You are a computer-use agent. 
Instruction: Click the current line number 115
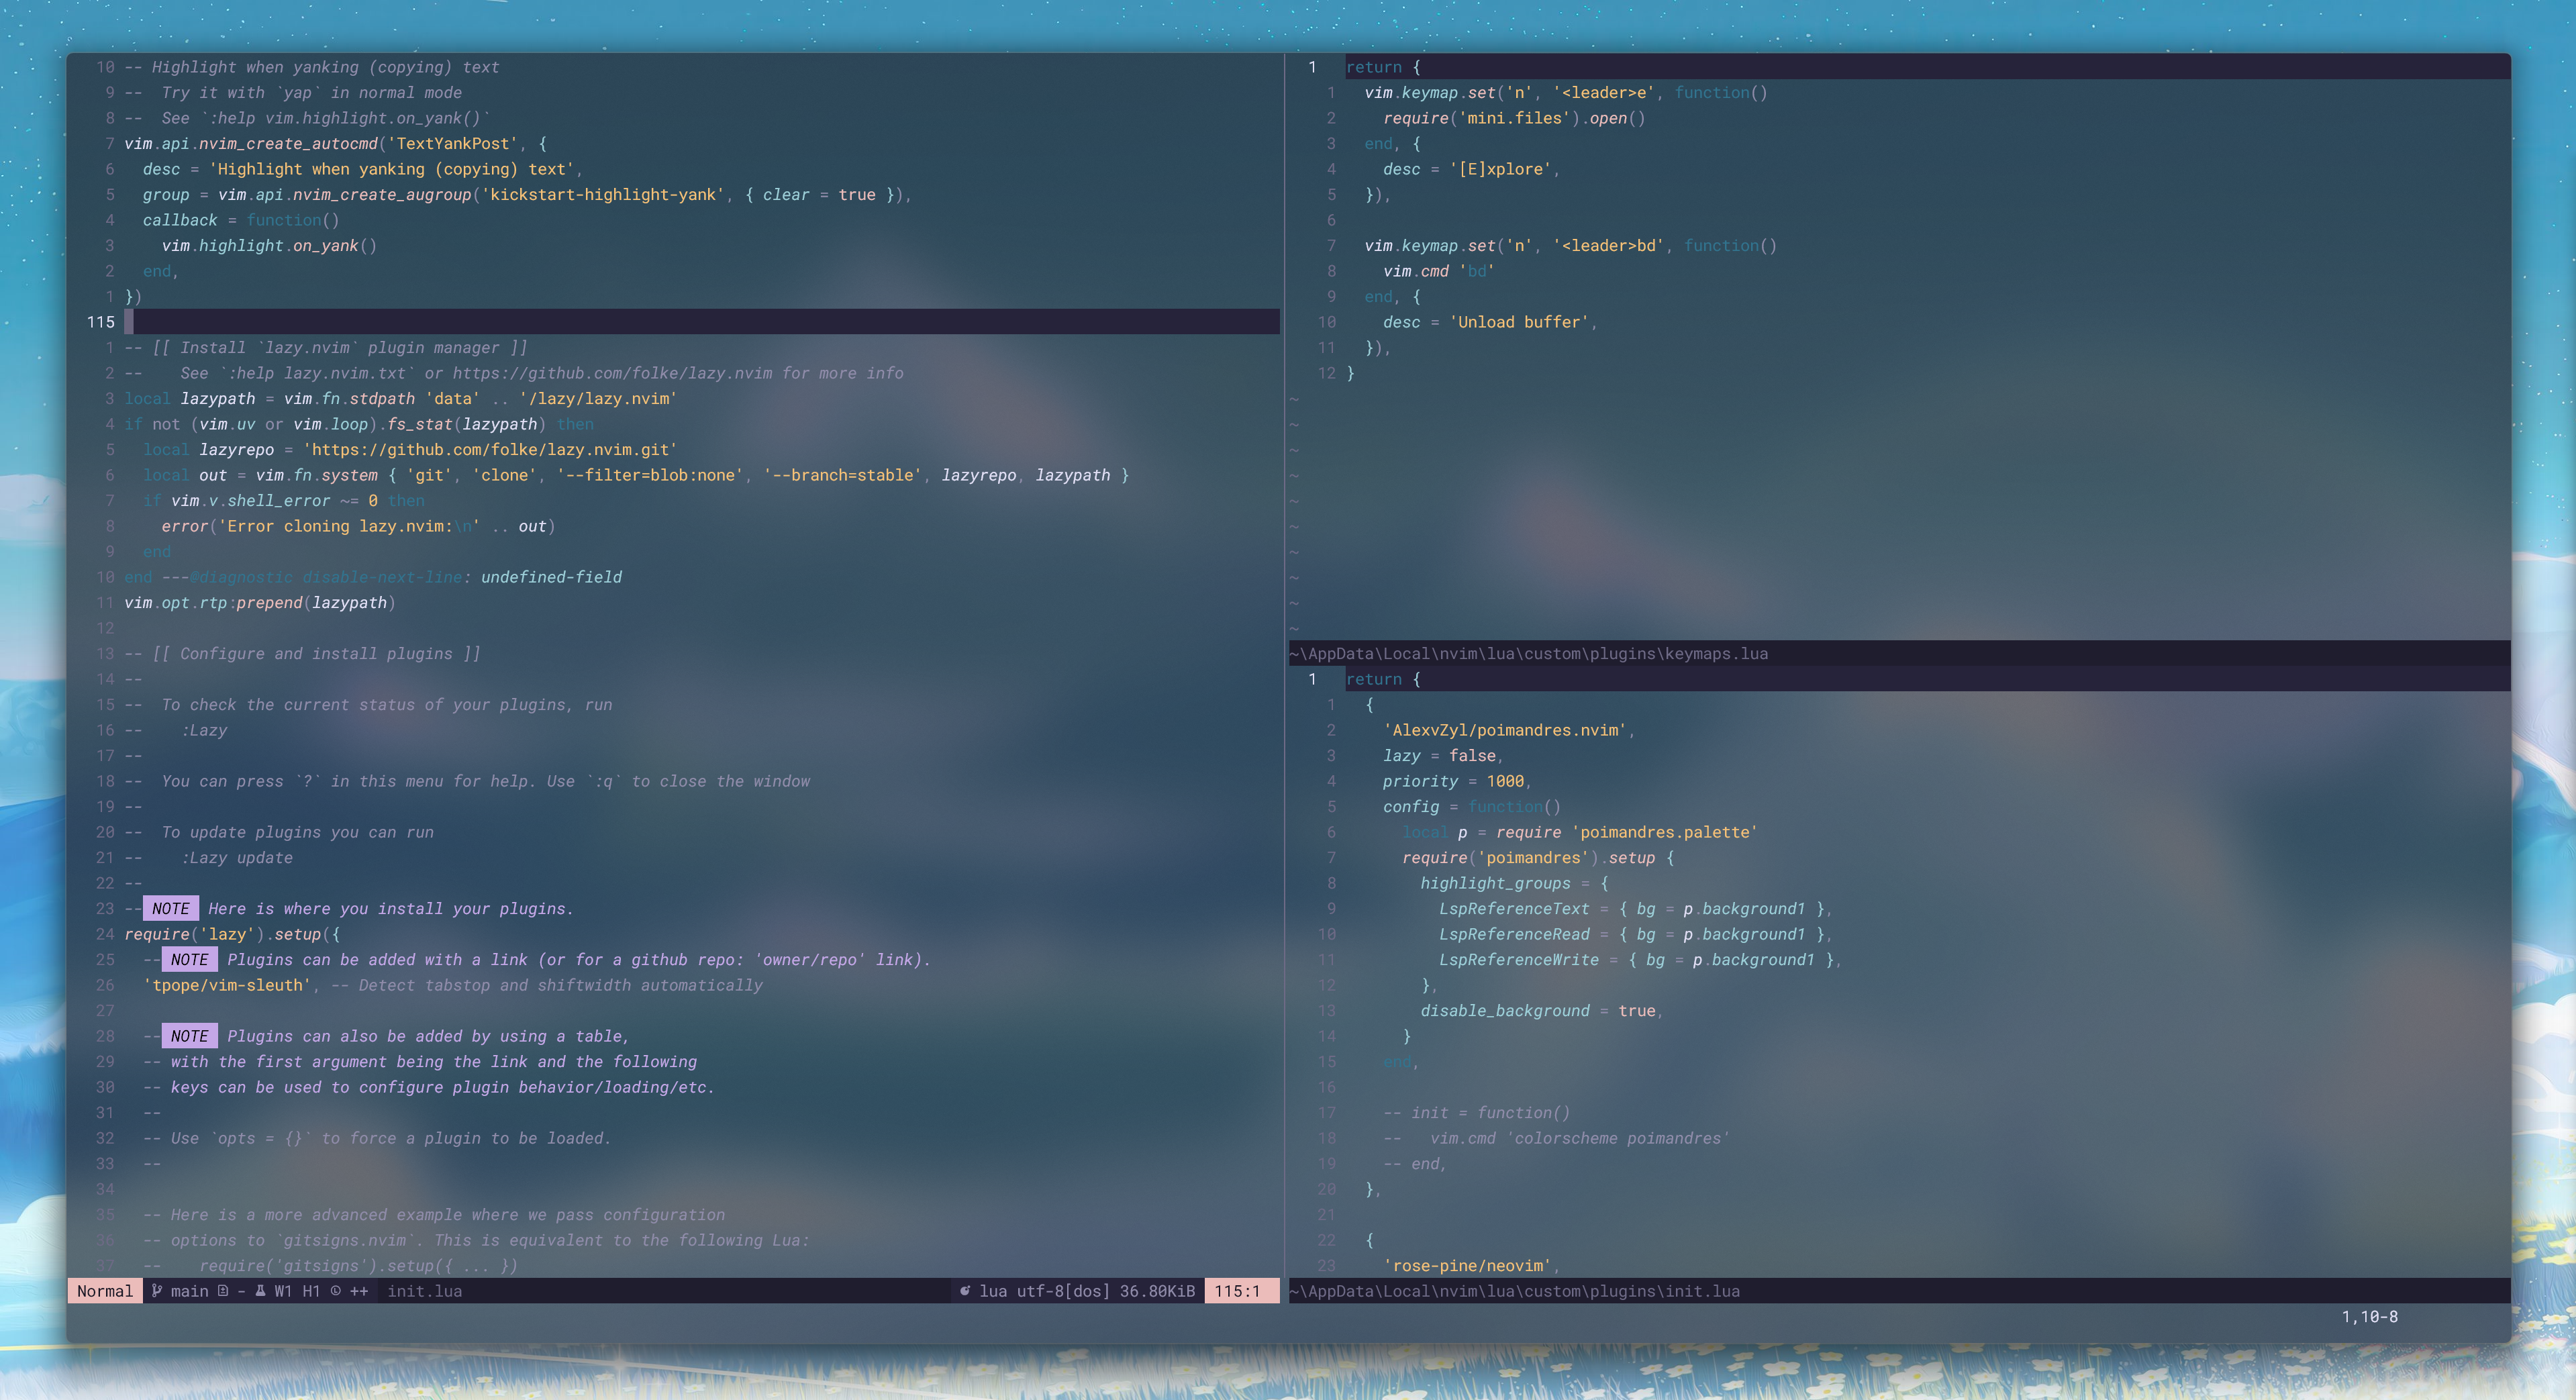[101, 322]
